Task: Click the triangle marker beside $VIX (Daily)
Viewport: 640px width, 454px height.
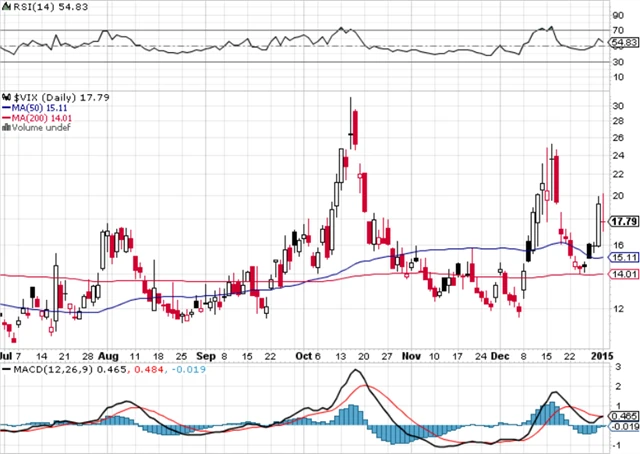Action: (x=5, y=96)
